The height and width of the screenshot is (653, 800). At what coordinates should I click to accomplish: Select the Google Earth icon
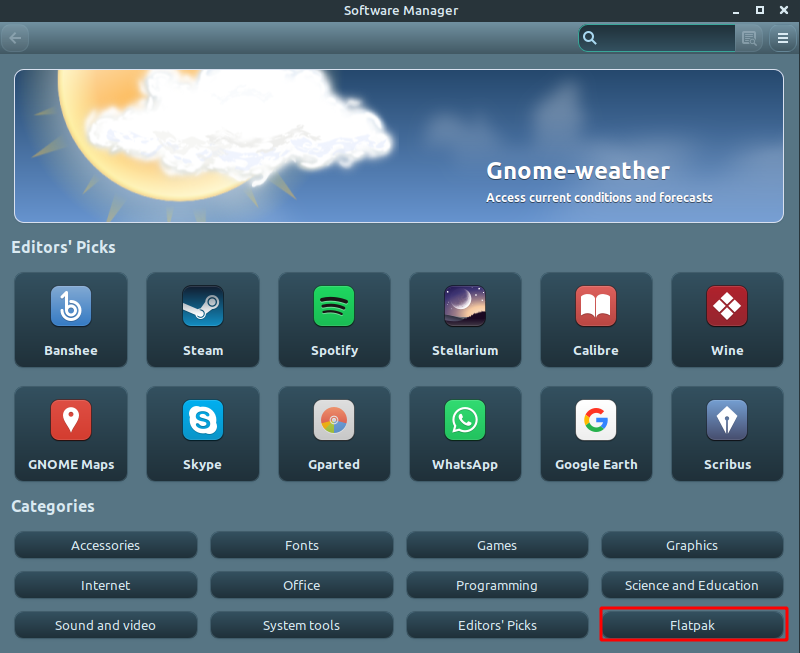click(x=596, y=434)
